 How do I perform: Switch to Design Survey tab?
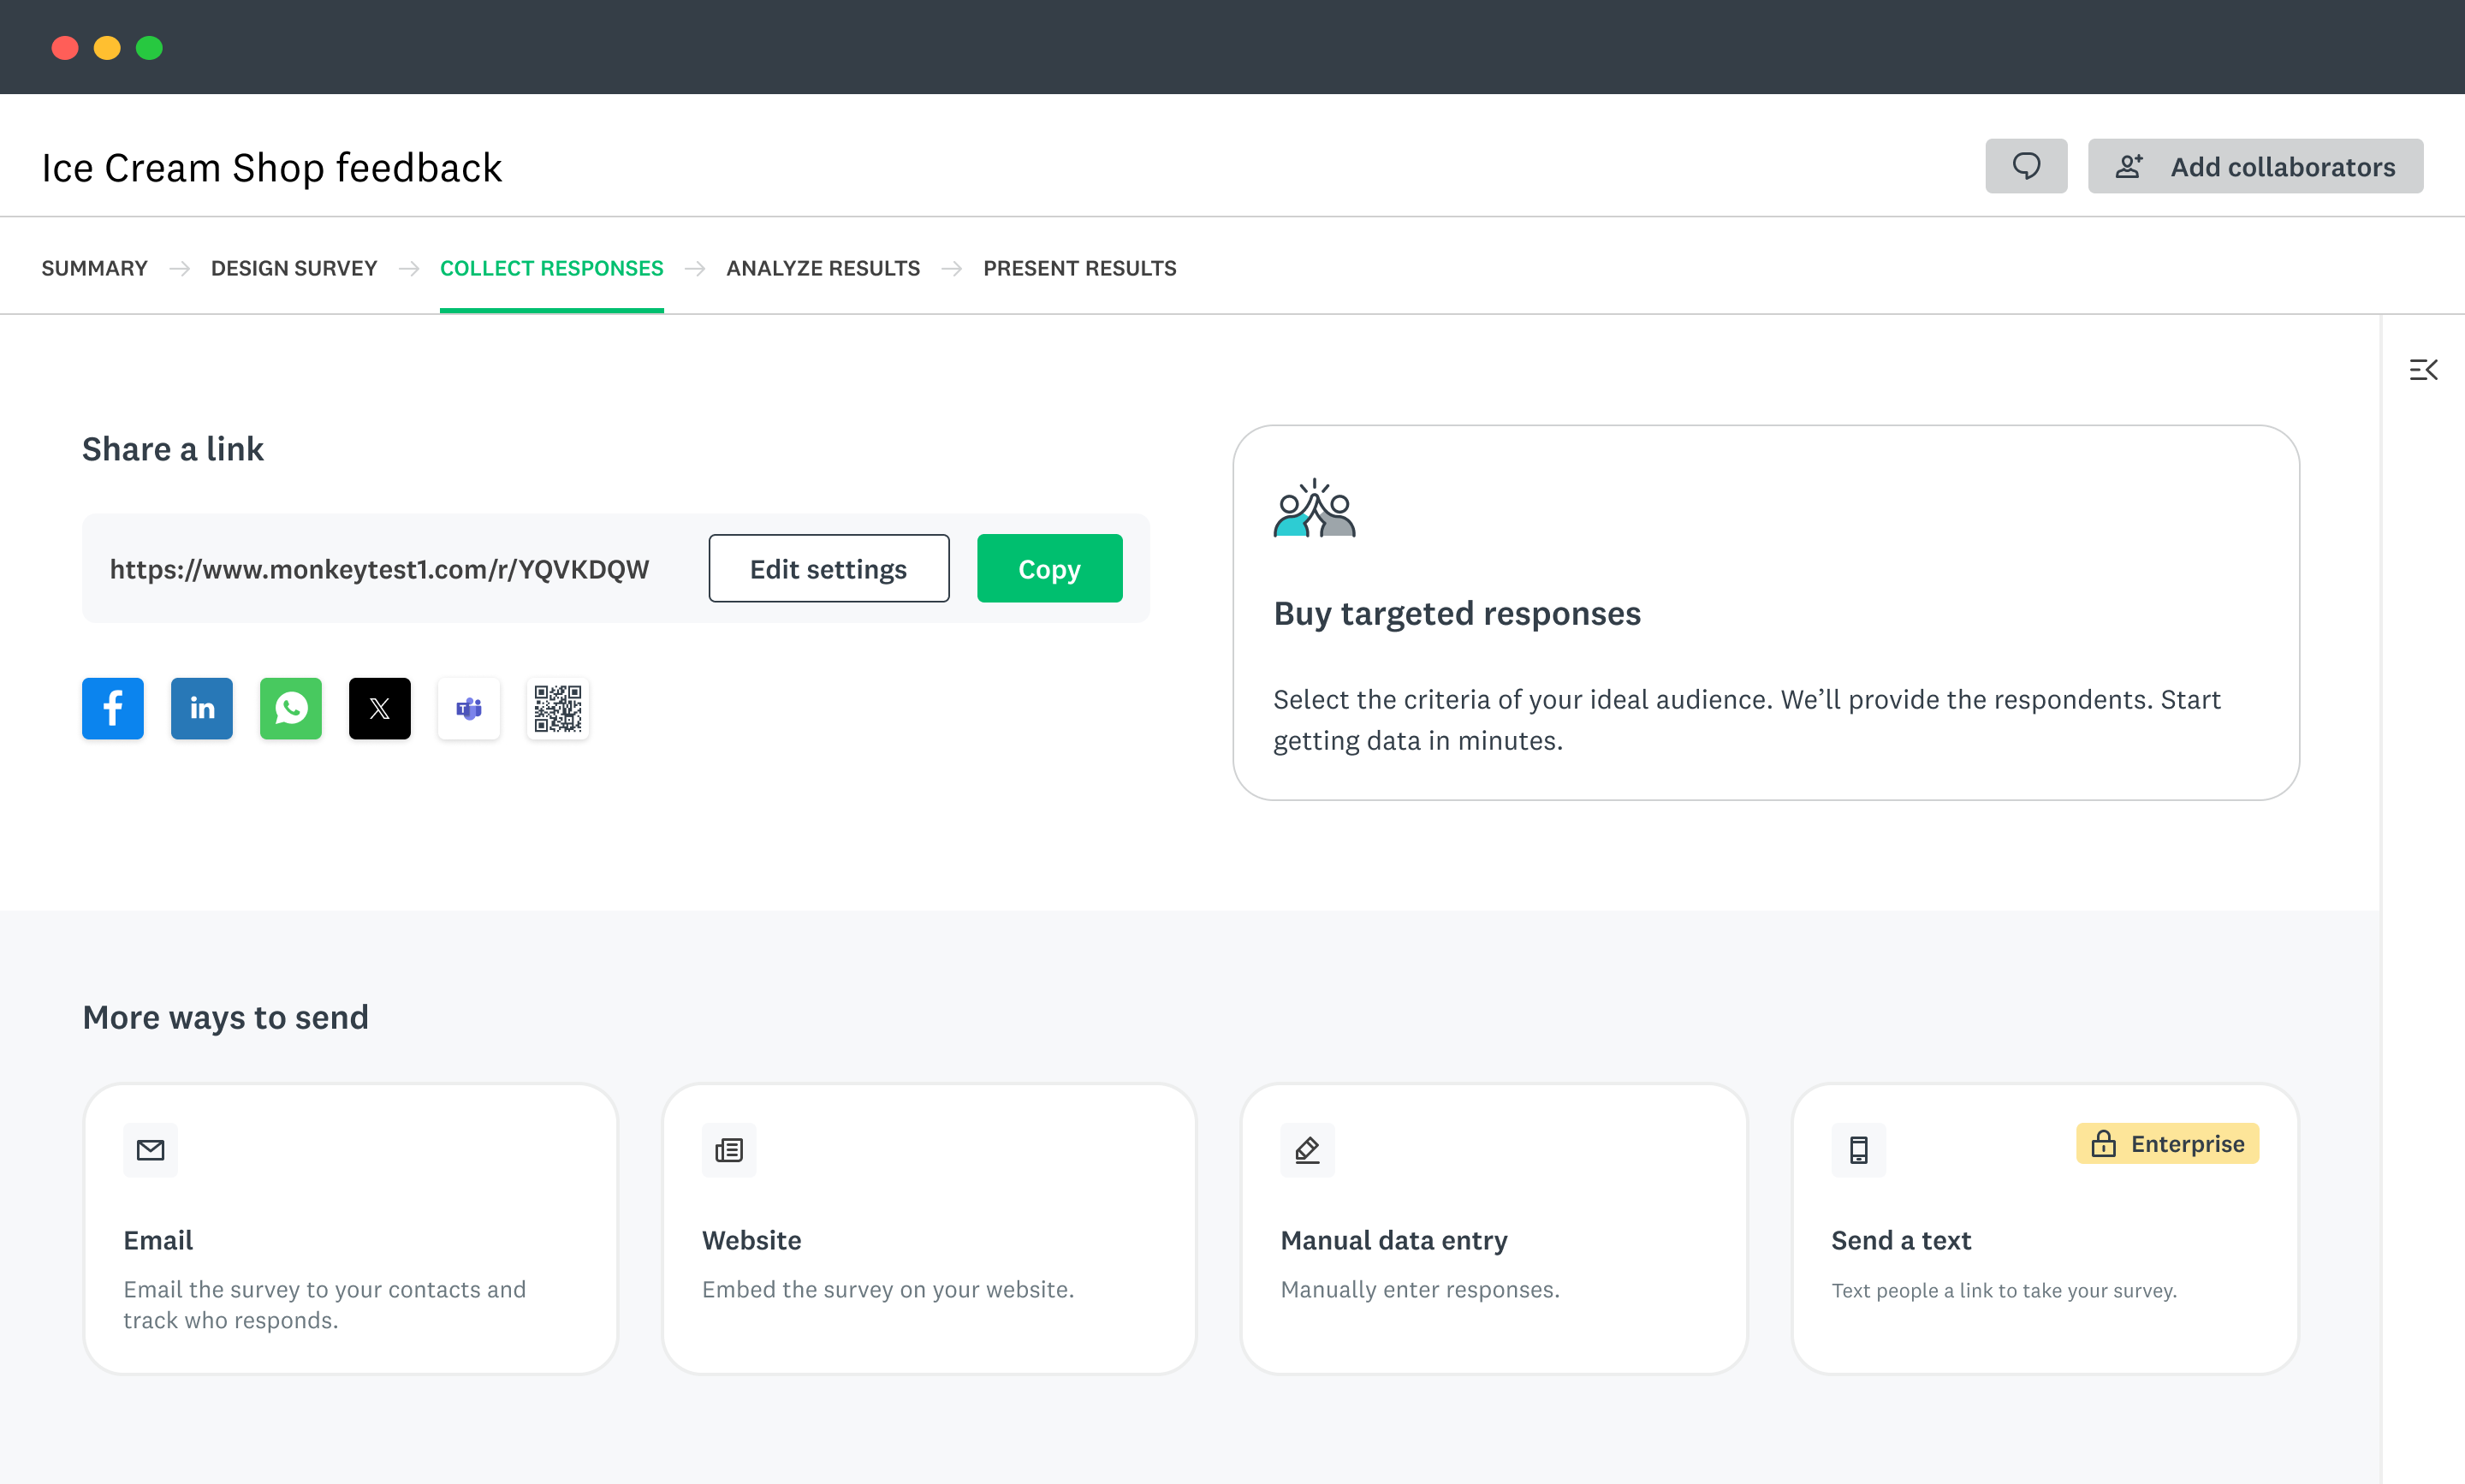(x=293, y=268)
